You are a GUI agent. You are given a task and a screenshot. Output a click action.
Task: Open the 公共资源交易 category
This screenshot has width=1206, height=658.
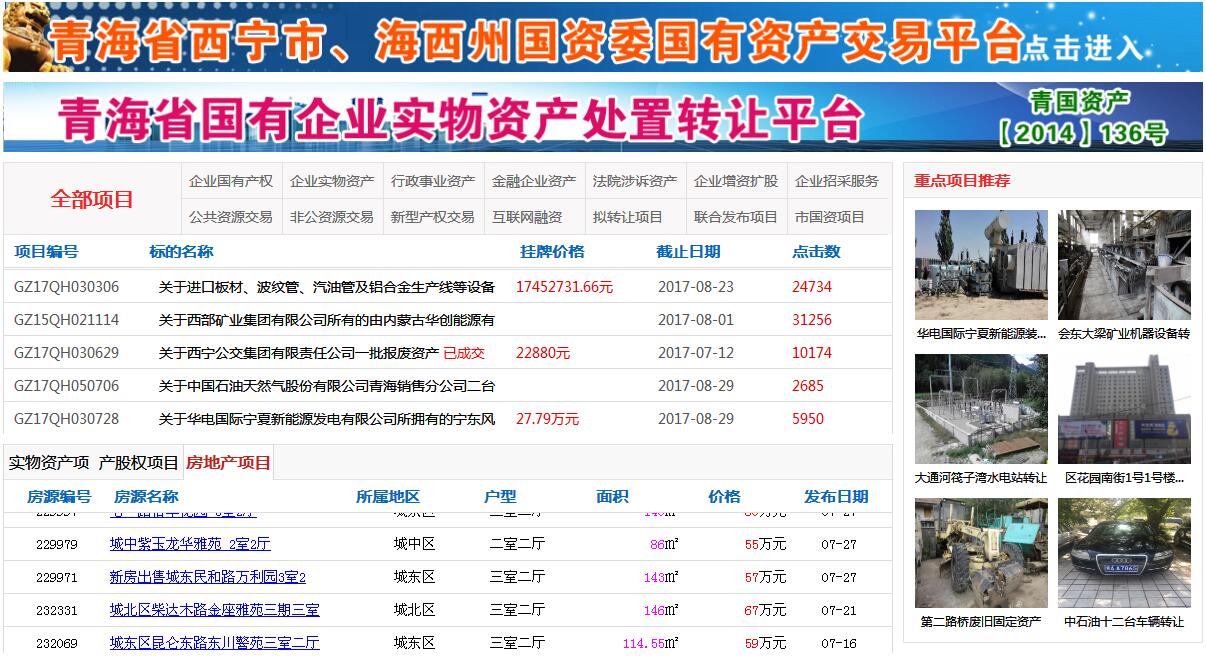click(x=231, y=217)
